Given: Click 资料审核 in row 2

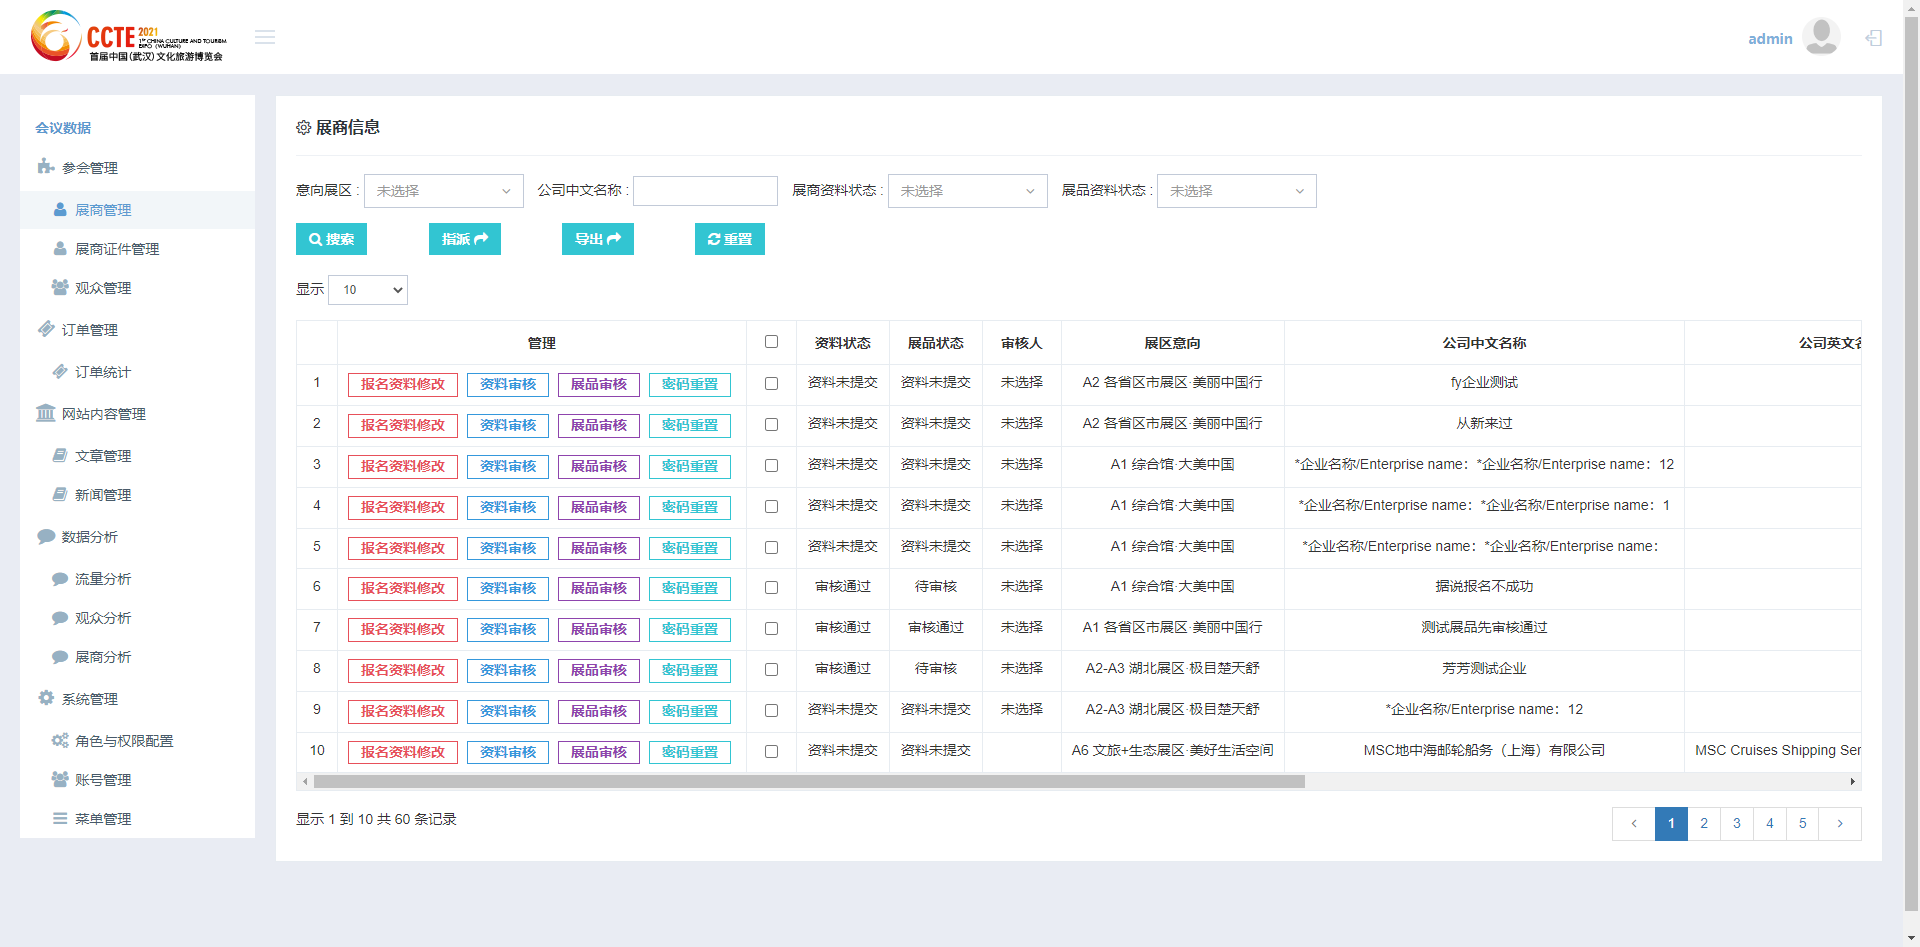Looking at the screenshot, I should pyautogui.click(x=508, y=426).
